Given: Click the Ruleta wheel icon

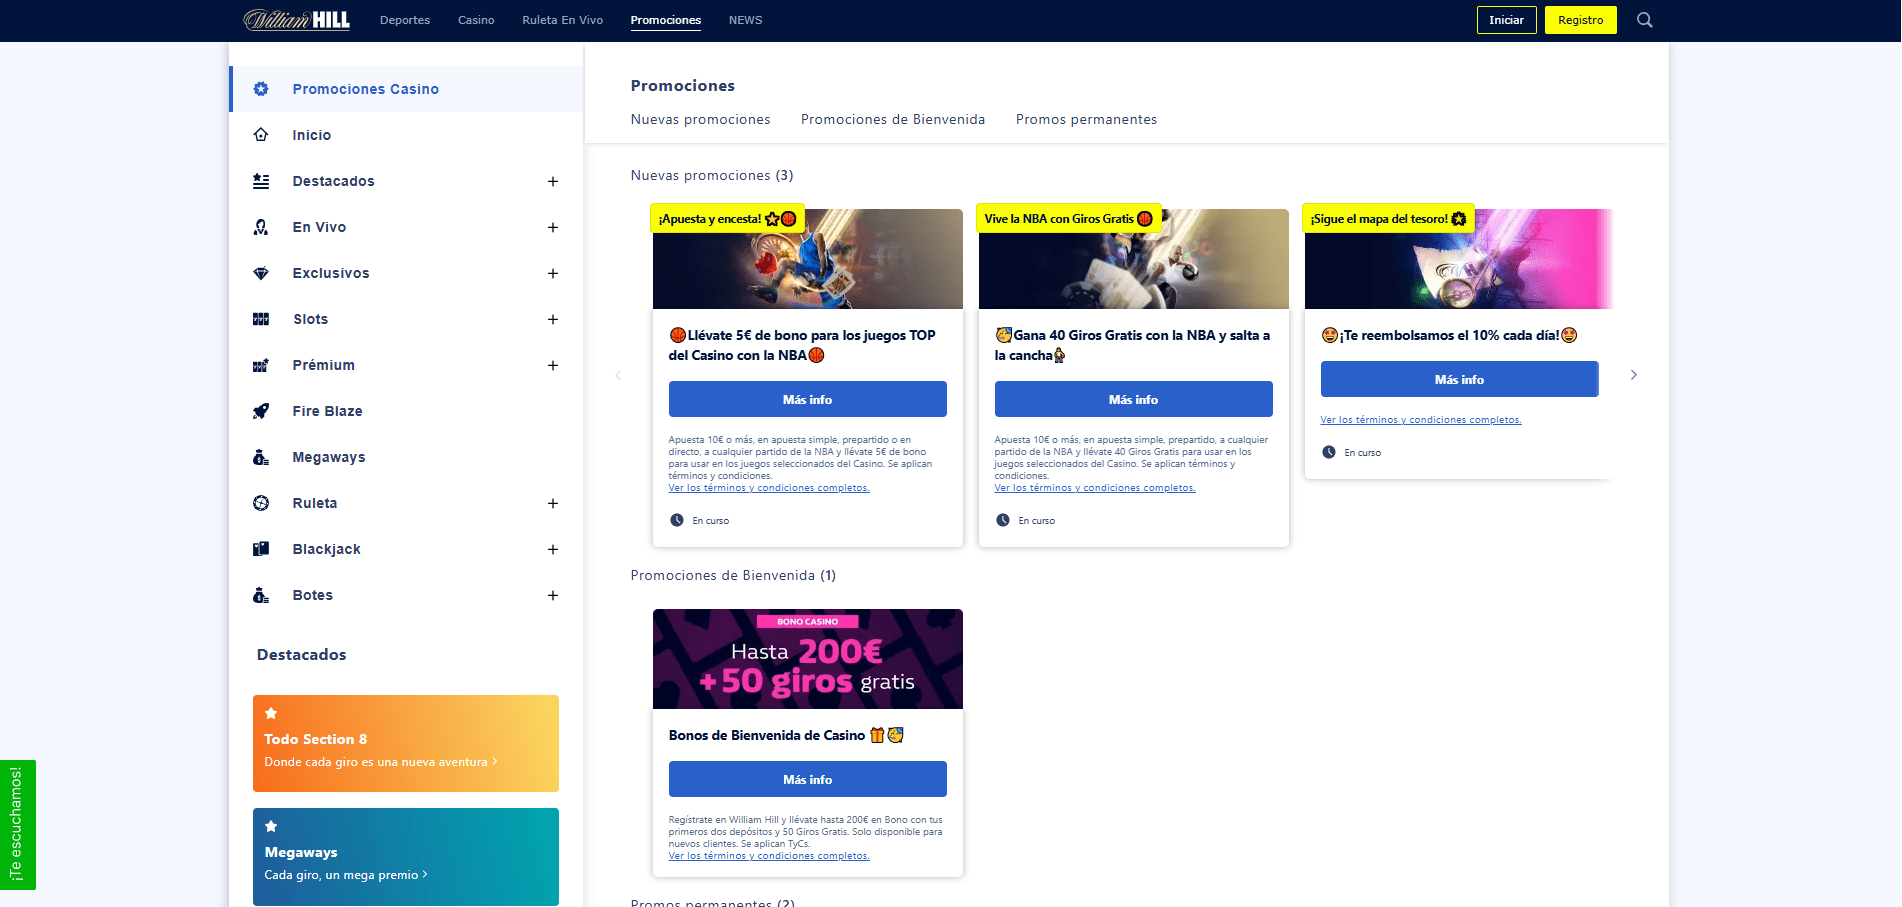Looking at the screenshot, I should coord(261,503).
